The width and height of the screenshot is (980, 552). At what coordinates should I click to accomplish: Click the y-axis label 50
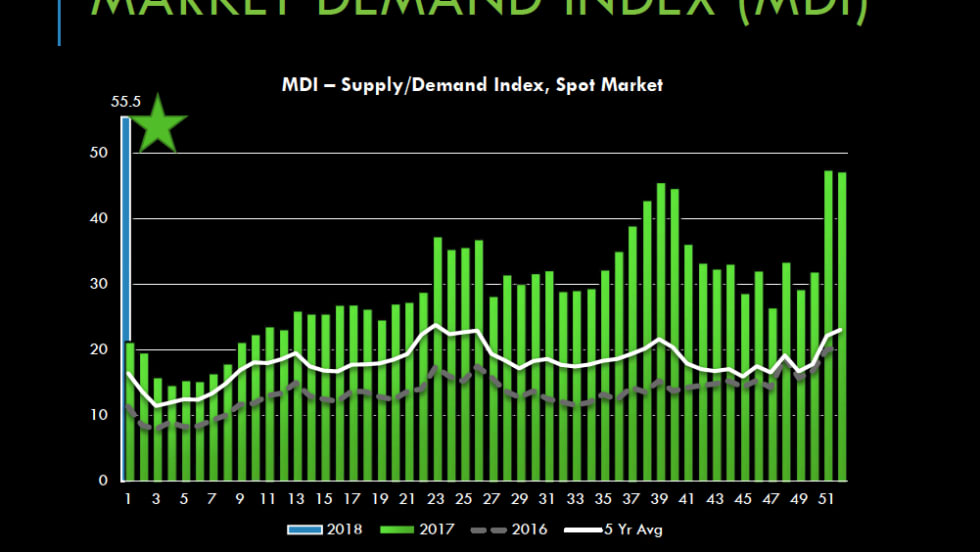point(99,153)
